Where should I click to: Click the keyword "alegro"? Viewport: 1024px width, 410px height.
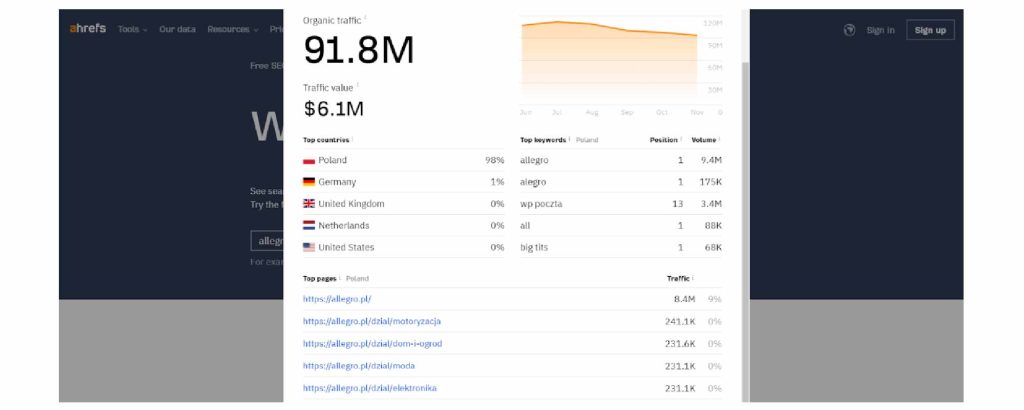(x=533, y=182)
